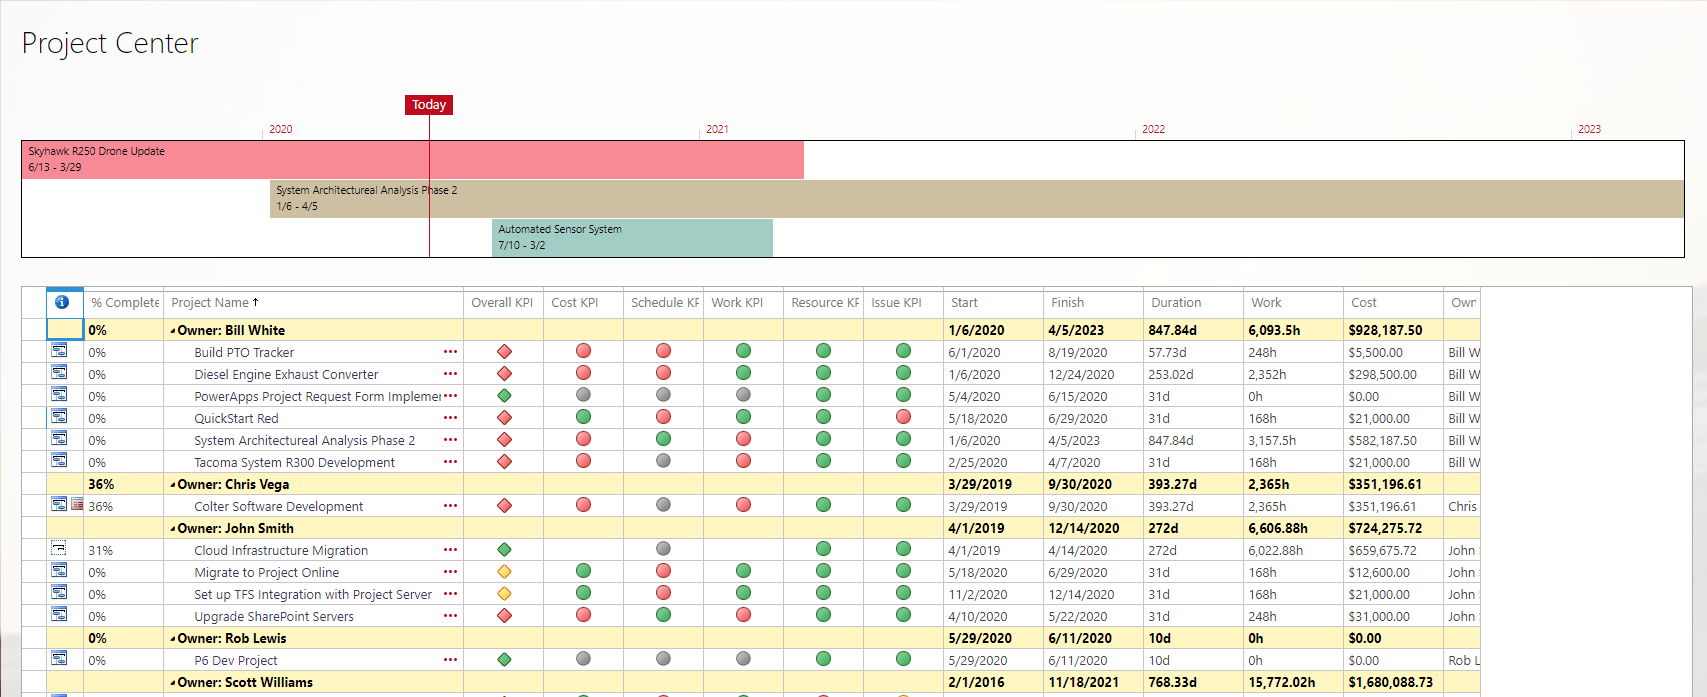The height and width of the screenshot is (697, 1707).
Task: Click the Today marker on the timeline
Action: pyautogui.click(x=429, y=105)
